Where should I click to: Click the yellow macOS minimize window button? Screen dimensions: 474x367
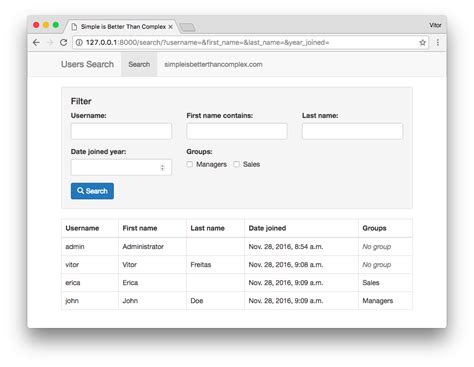(x=46, y=25)
